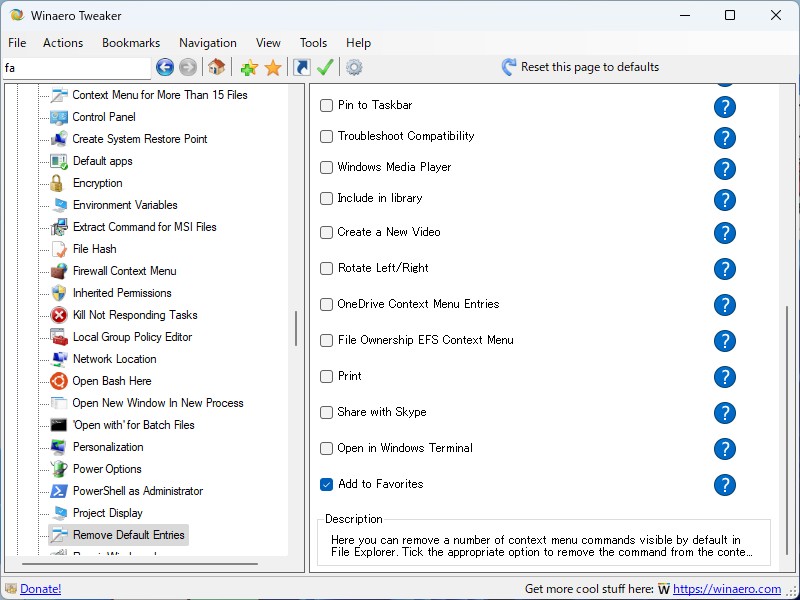Uncheck the Add to Favorites checkbox
800x600 pixels.
(326, 484)
